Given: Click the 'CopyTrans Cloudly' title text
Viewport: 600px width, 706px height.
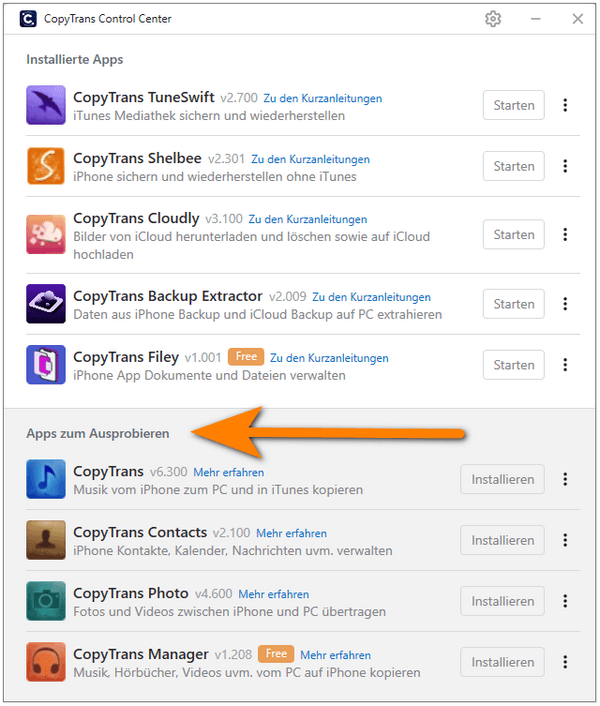Looking at the screenshot, I should [x=136, y=219].
